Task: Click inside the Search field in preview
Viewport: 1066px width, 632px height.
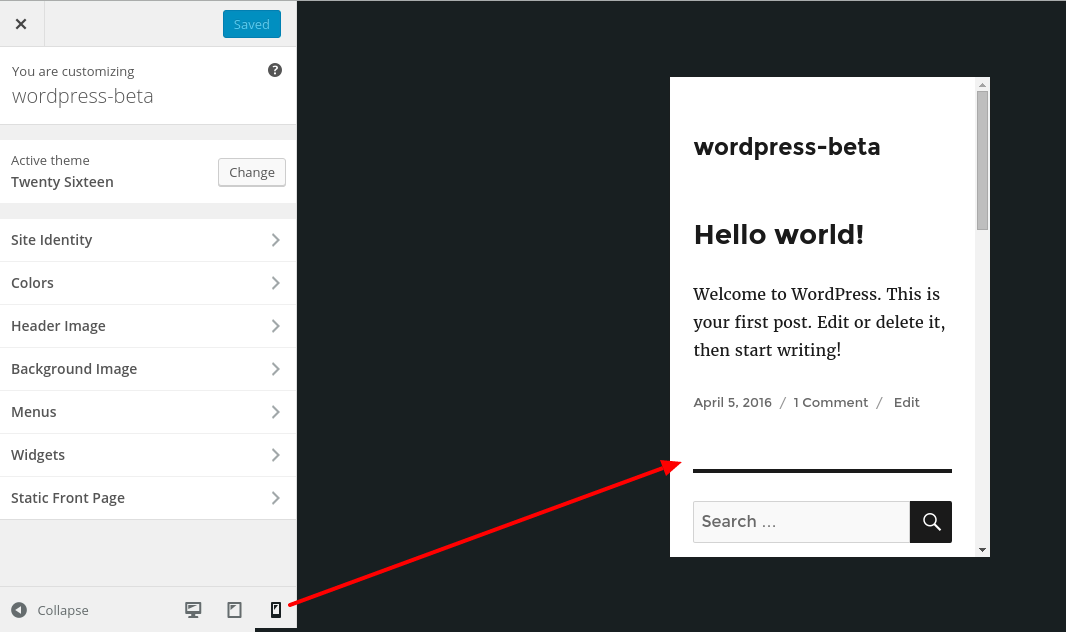Action: 795,521
